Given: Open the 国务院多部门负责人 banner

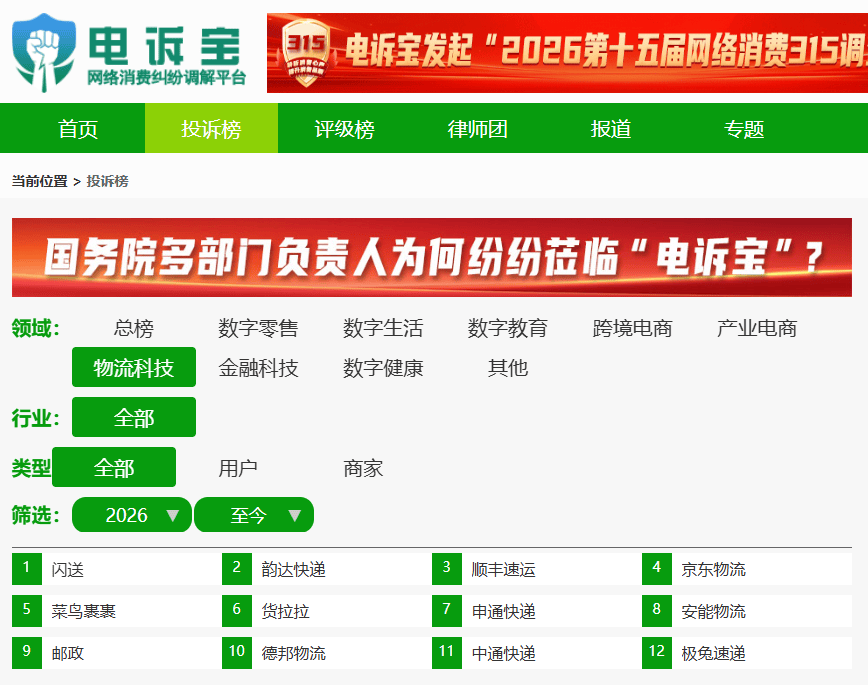Looking at the screenshot, I should point(432,257).
